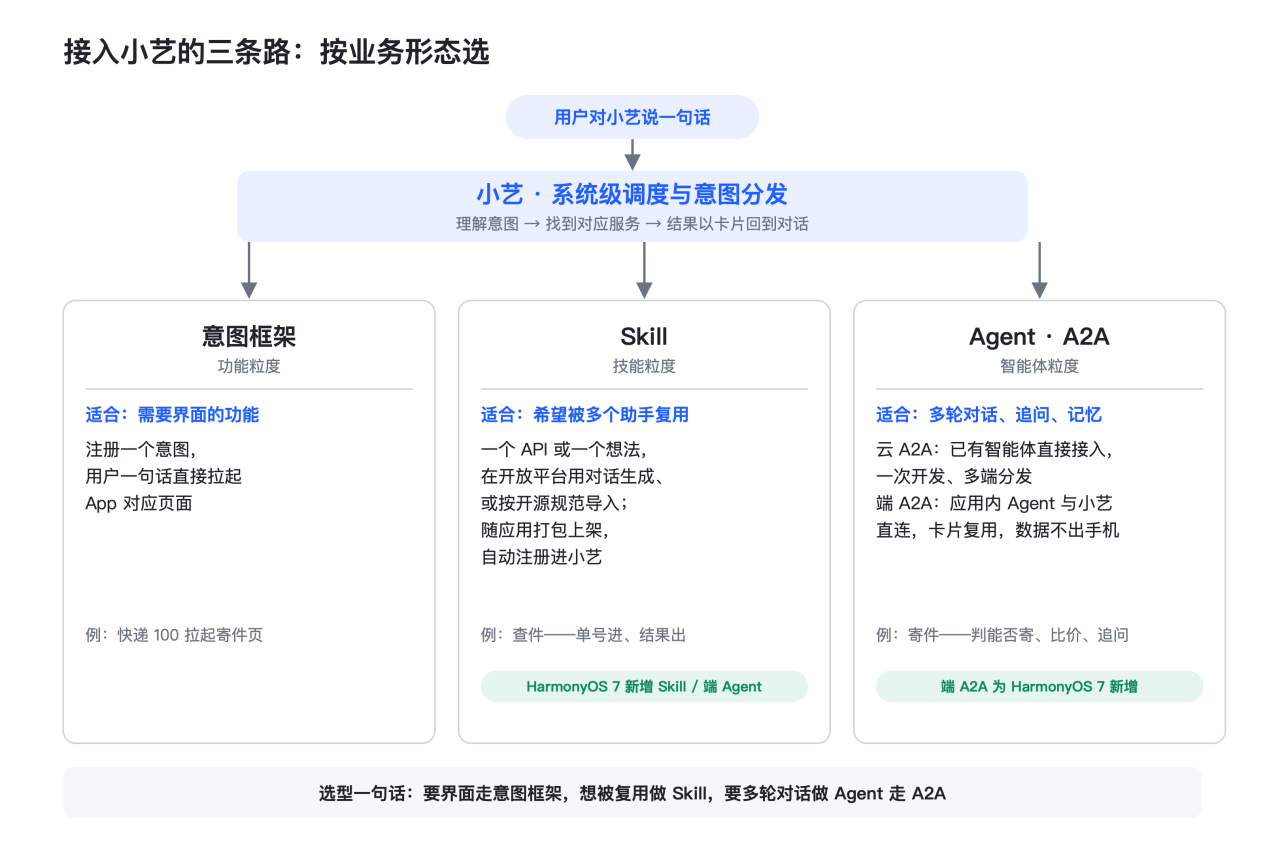Click 适合：希望被多个助手复用

584,414
